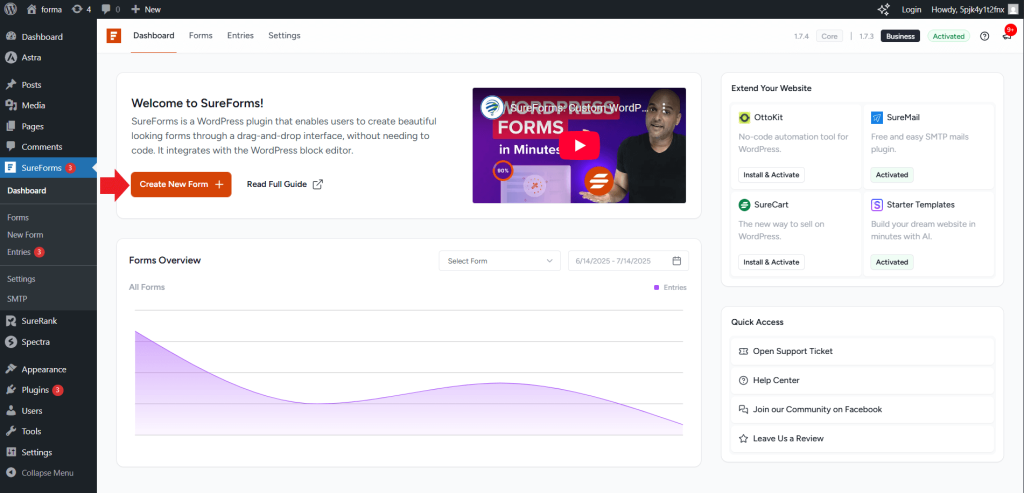
Task: Click the SureForms logo icon in header
Action: pos(114,36)
